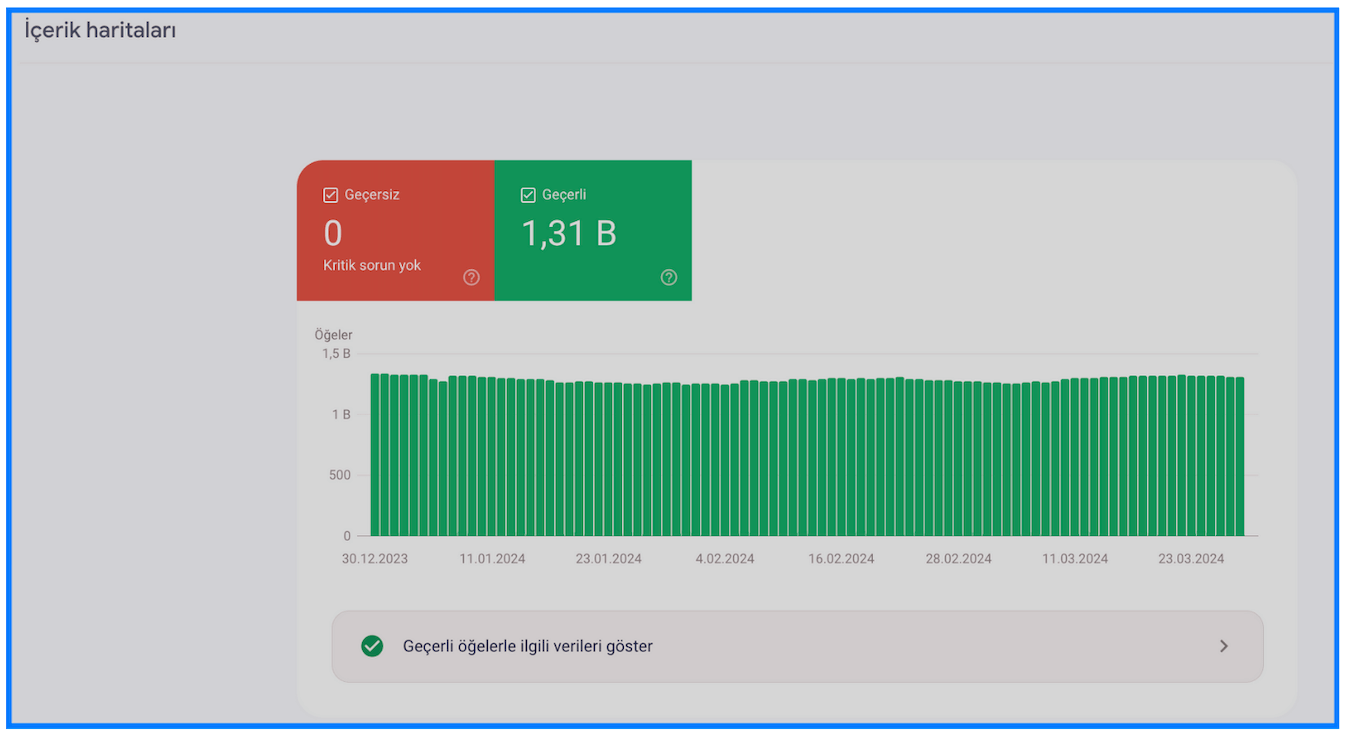Viewport: 1354px width, 740px height.
Task: Click the last green bar of the chart
Action: pos(1240,457)
